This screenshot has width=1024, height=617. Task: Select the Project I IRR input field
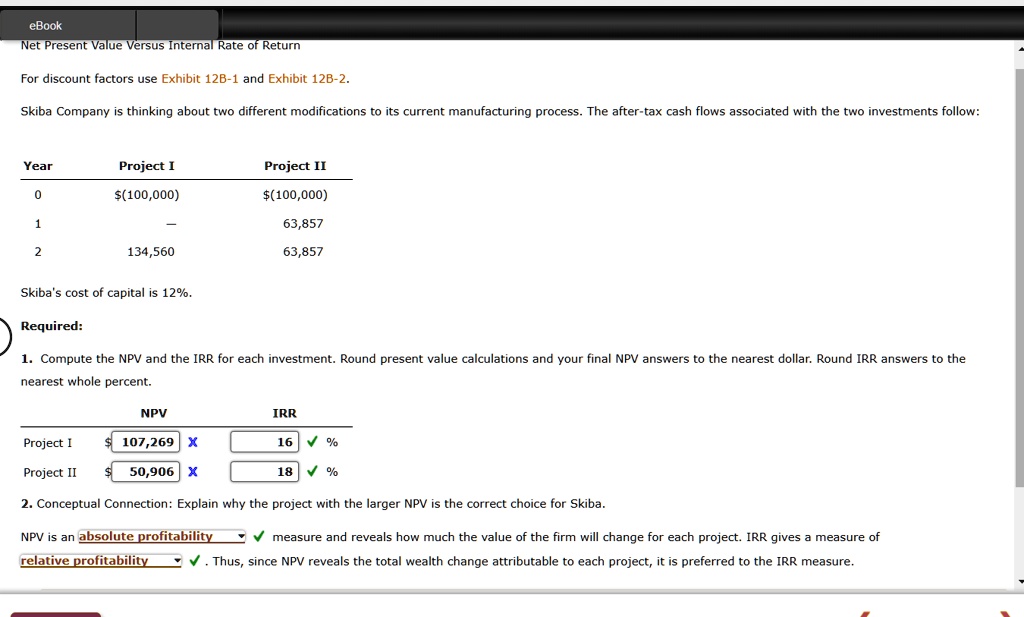pos(262,441)
